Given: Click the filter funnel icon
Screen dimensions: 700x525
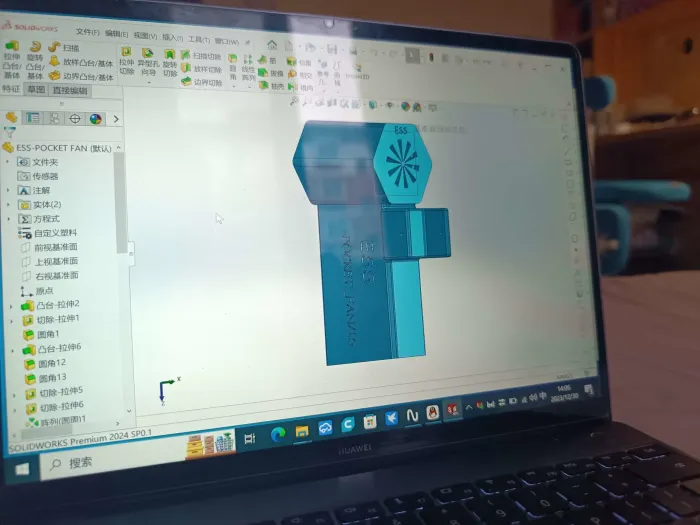Looking at the screenshot, I should pos(9,132).
